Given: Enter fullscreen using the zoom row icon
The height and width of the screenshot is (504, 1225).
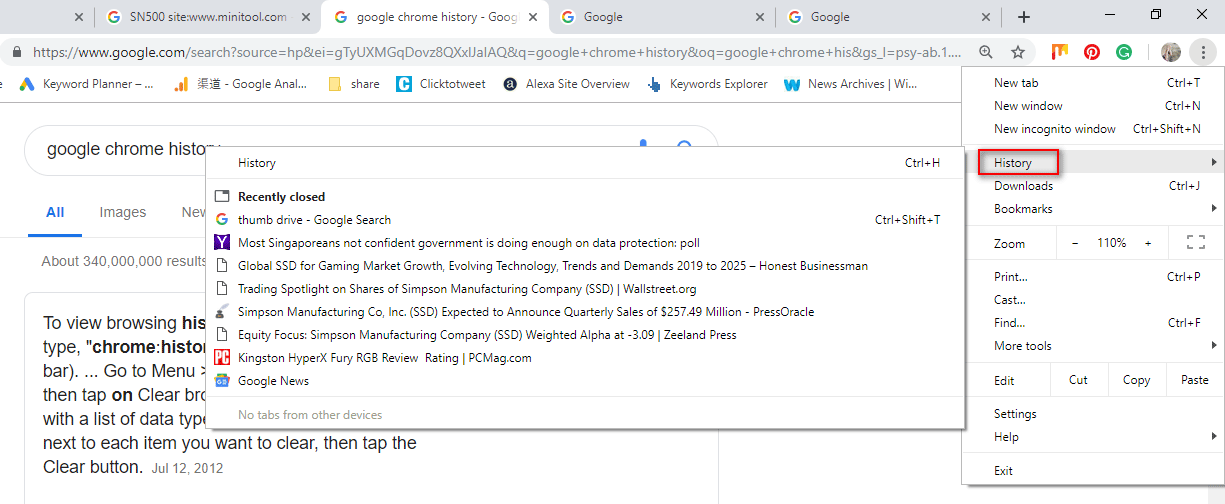Looking at the screenshot, I should click(x=1195, y=242).
